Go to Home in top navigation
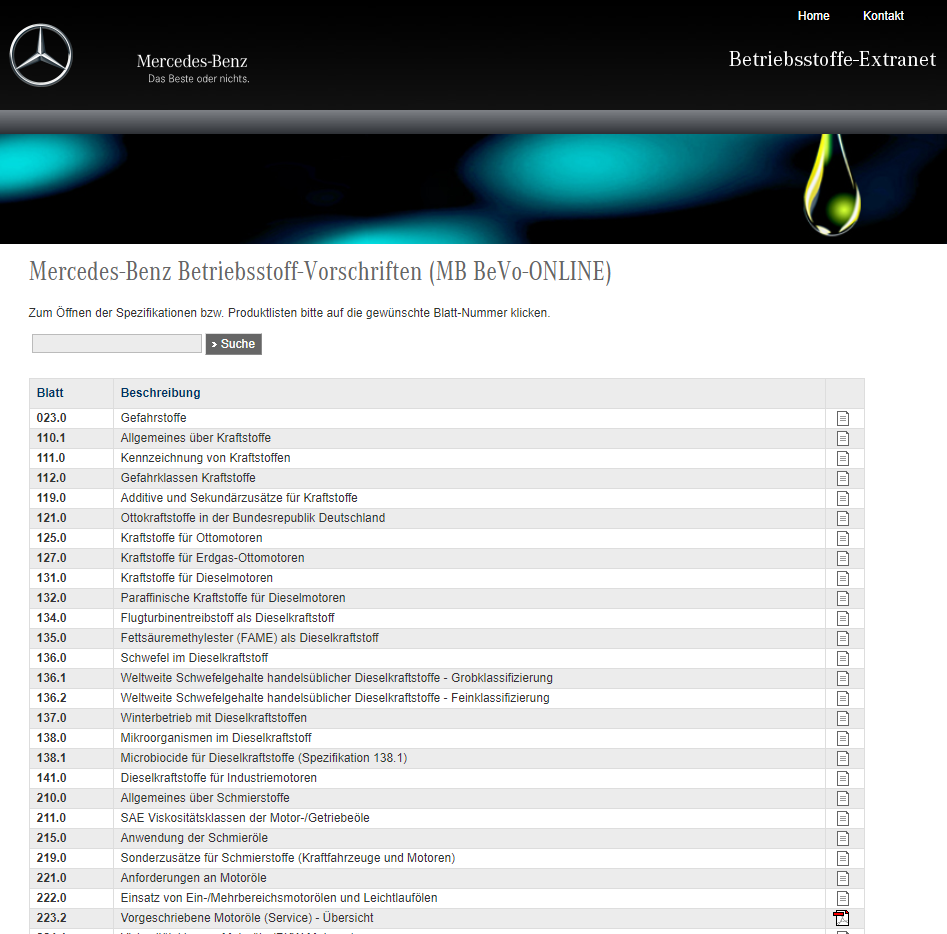 coord(813,16)
